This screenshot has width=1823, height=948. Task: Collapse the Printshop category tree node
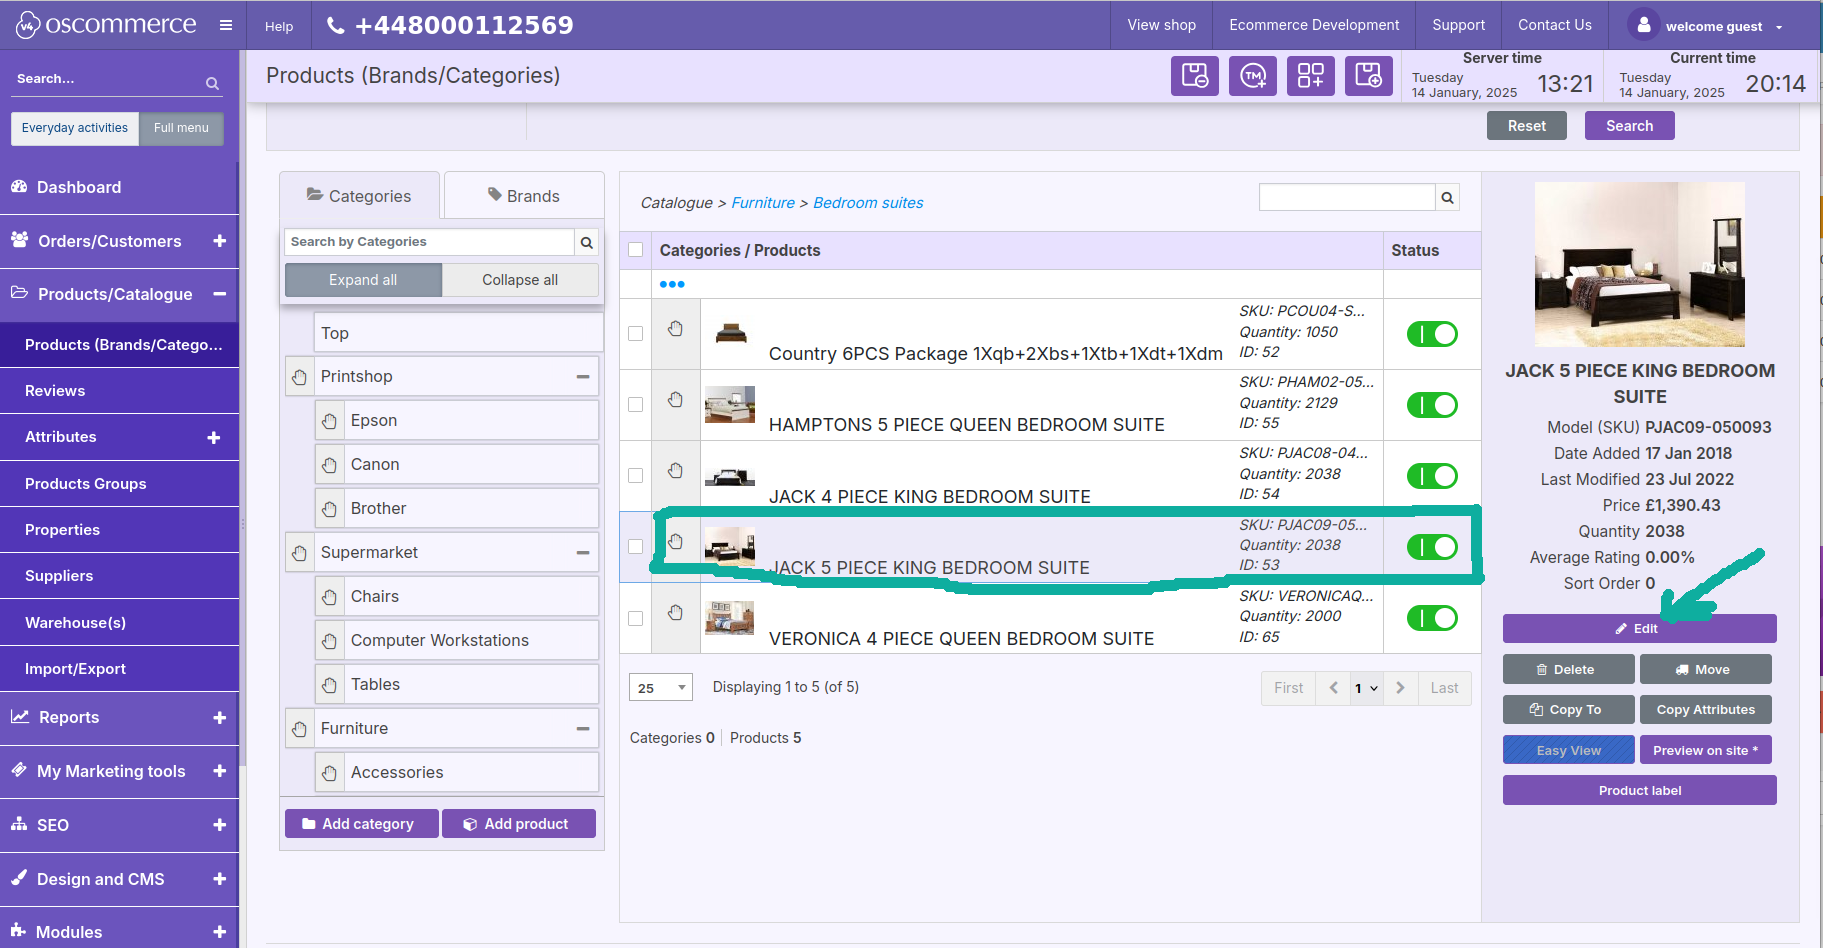click(583, 377)
